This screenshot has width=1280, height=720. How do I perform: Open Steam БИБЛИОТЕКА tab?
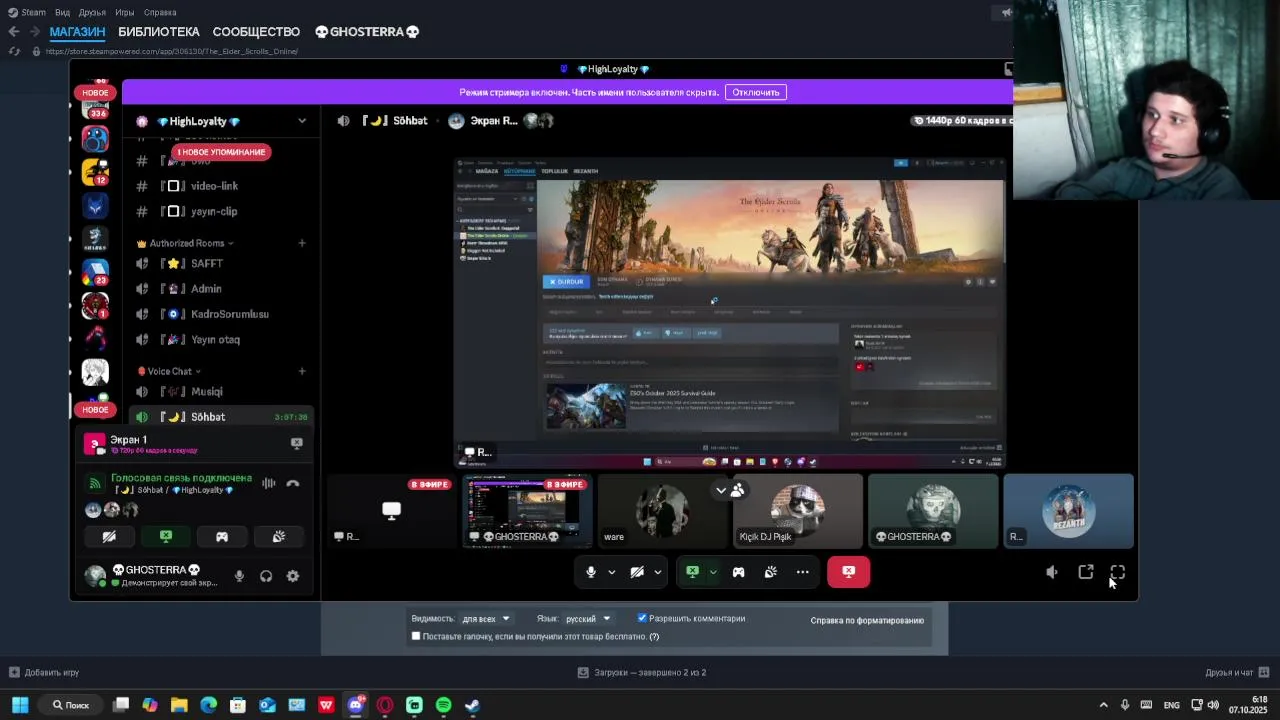point(159,32)
